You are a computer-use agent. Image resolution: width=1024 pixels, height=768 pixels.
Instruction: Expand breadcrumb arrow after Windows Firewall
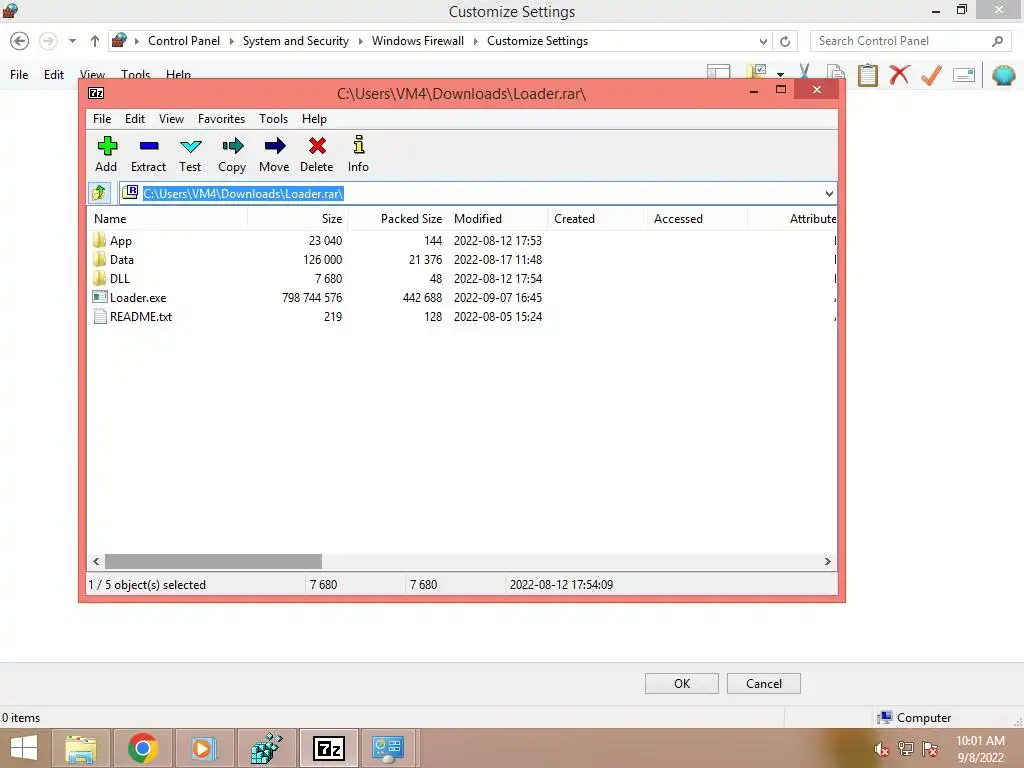click(x=475, y=41)
